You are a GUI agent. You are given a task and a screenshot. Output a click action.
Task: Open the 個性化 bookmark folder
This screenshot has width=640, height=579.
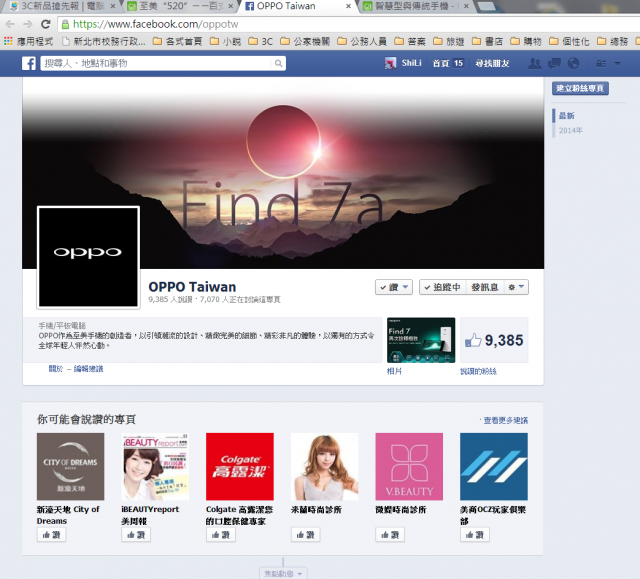point(569,41)
